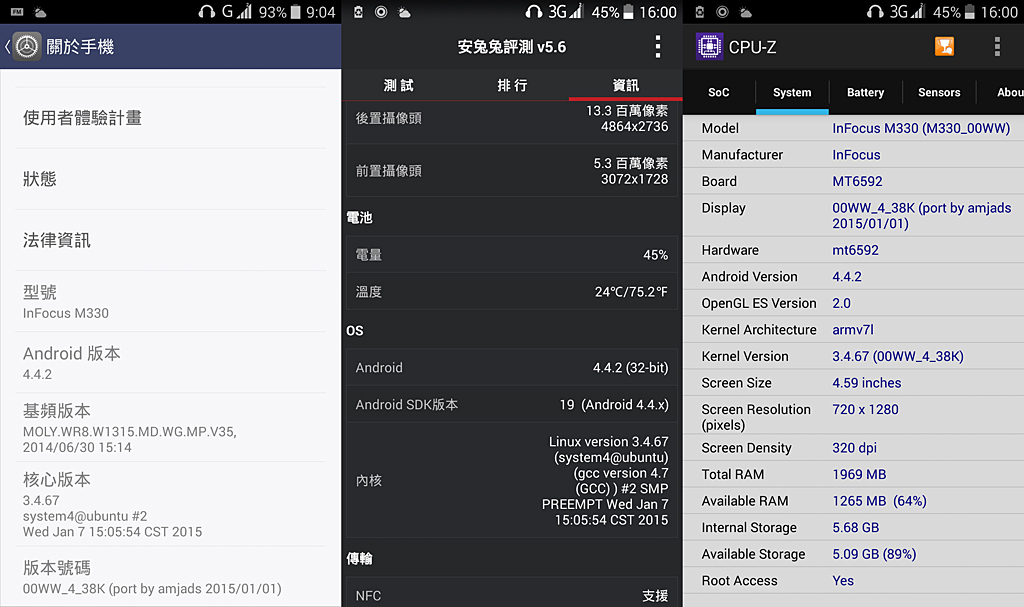Tap Screen Resolution 720 x 1280 value

click(x=865, y=409)
